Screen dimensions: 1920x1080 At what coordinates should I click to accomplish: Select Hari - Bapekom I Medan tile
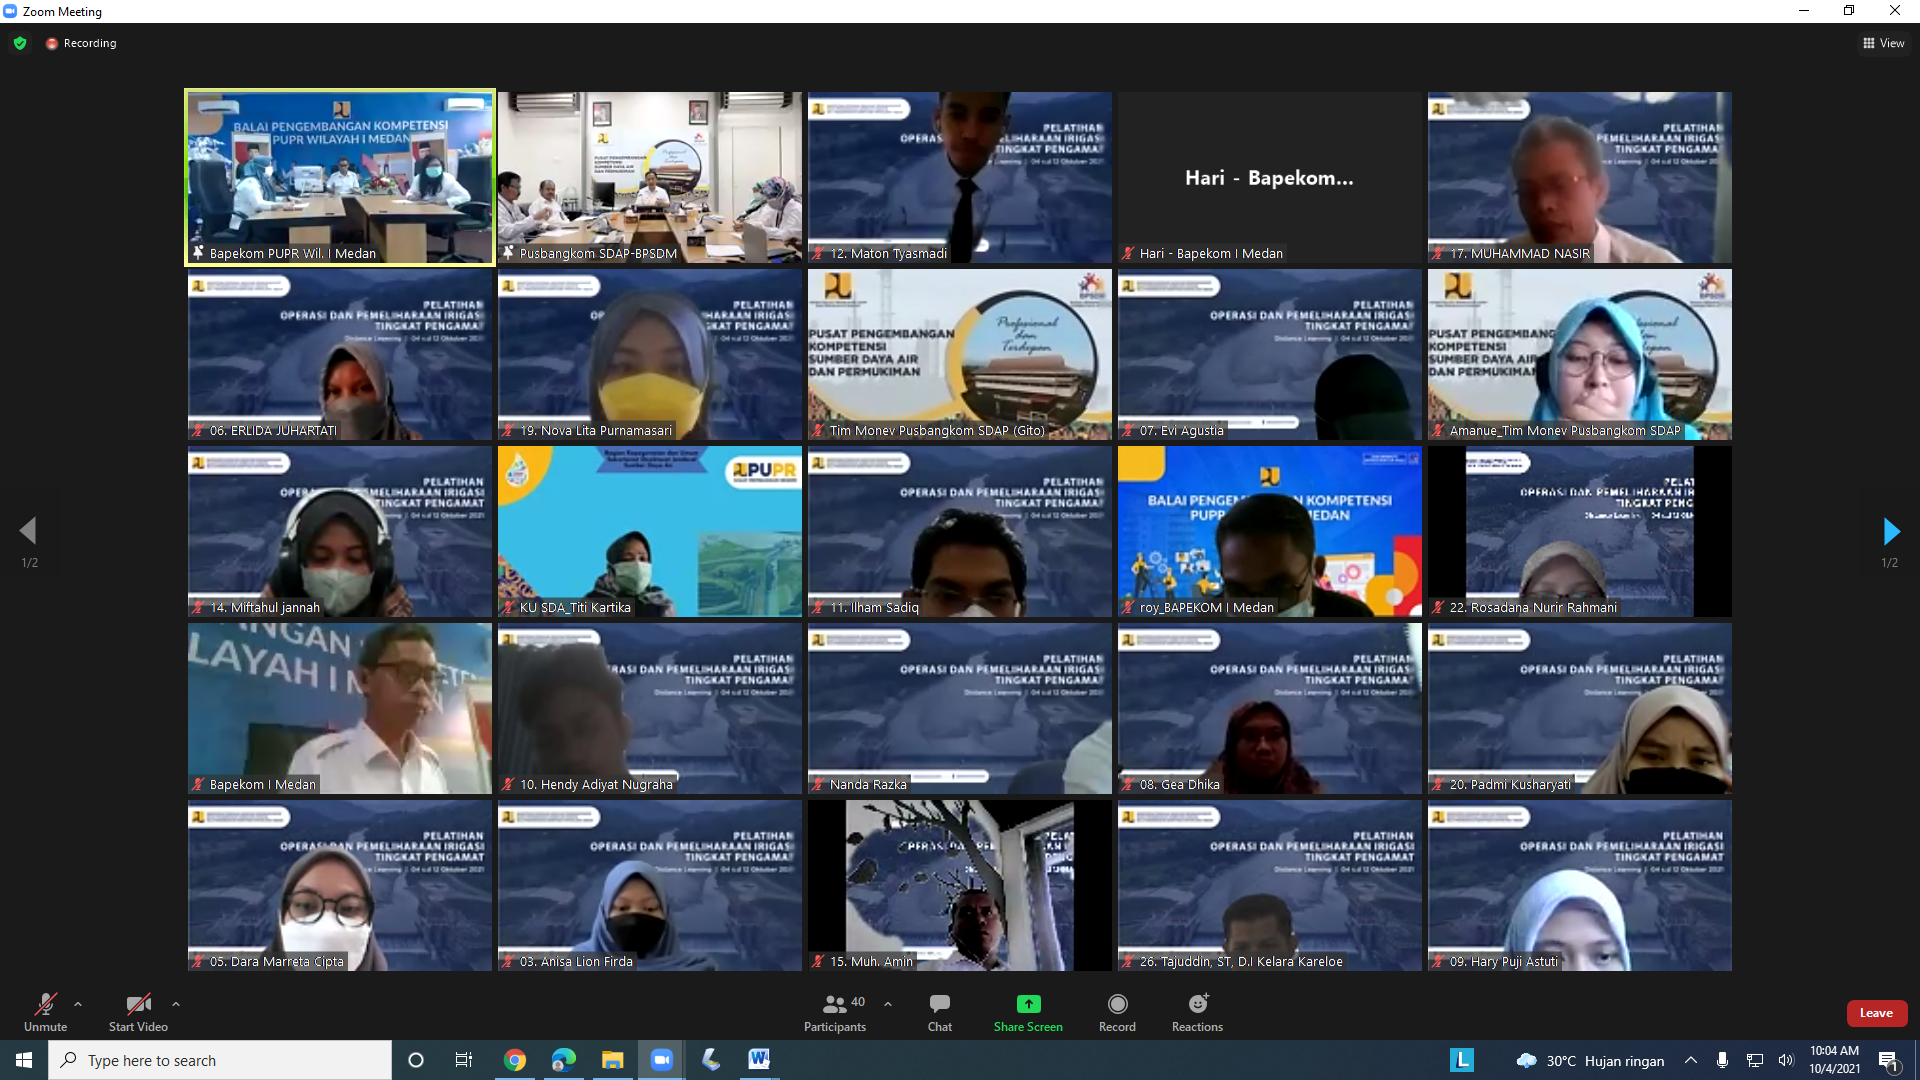tap(1270, 177)
